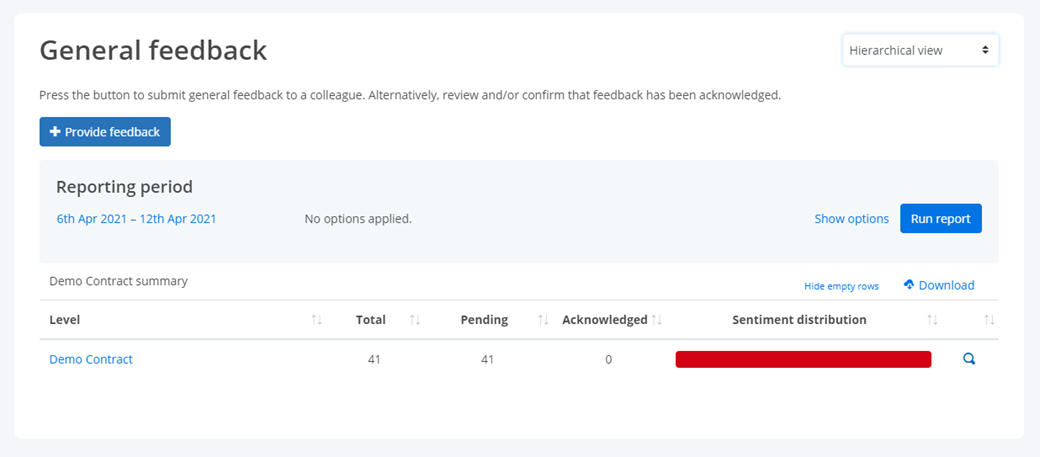The image size is (1040, 457).
Task: Click the plus icon on Provide feedback
Action: (x=56, y=131)
